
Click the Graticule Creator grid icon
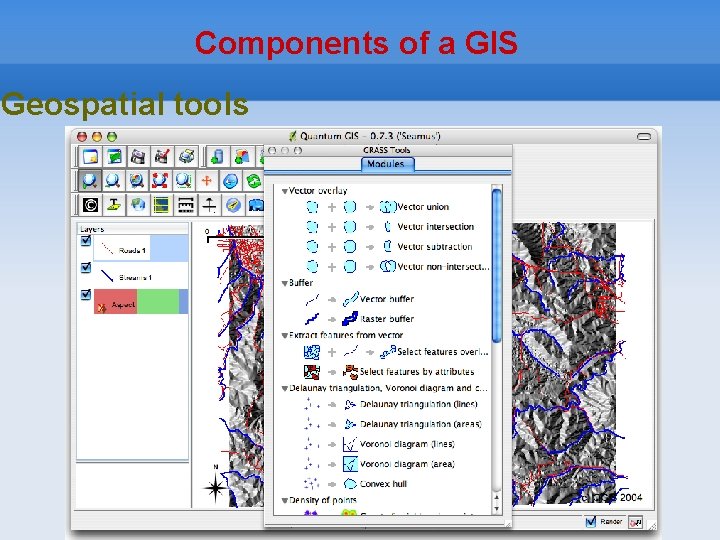pos(162,205)
